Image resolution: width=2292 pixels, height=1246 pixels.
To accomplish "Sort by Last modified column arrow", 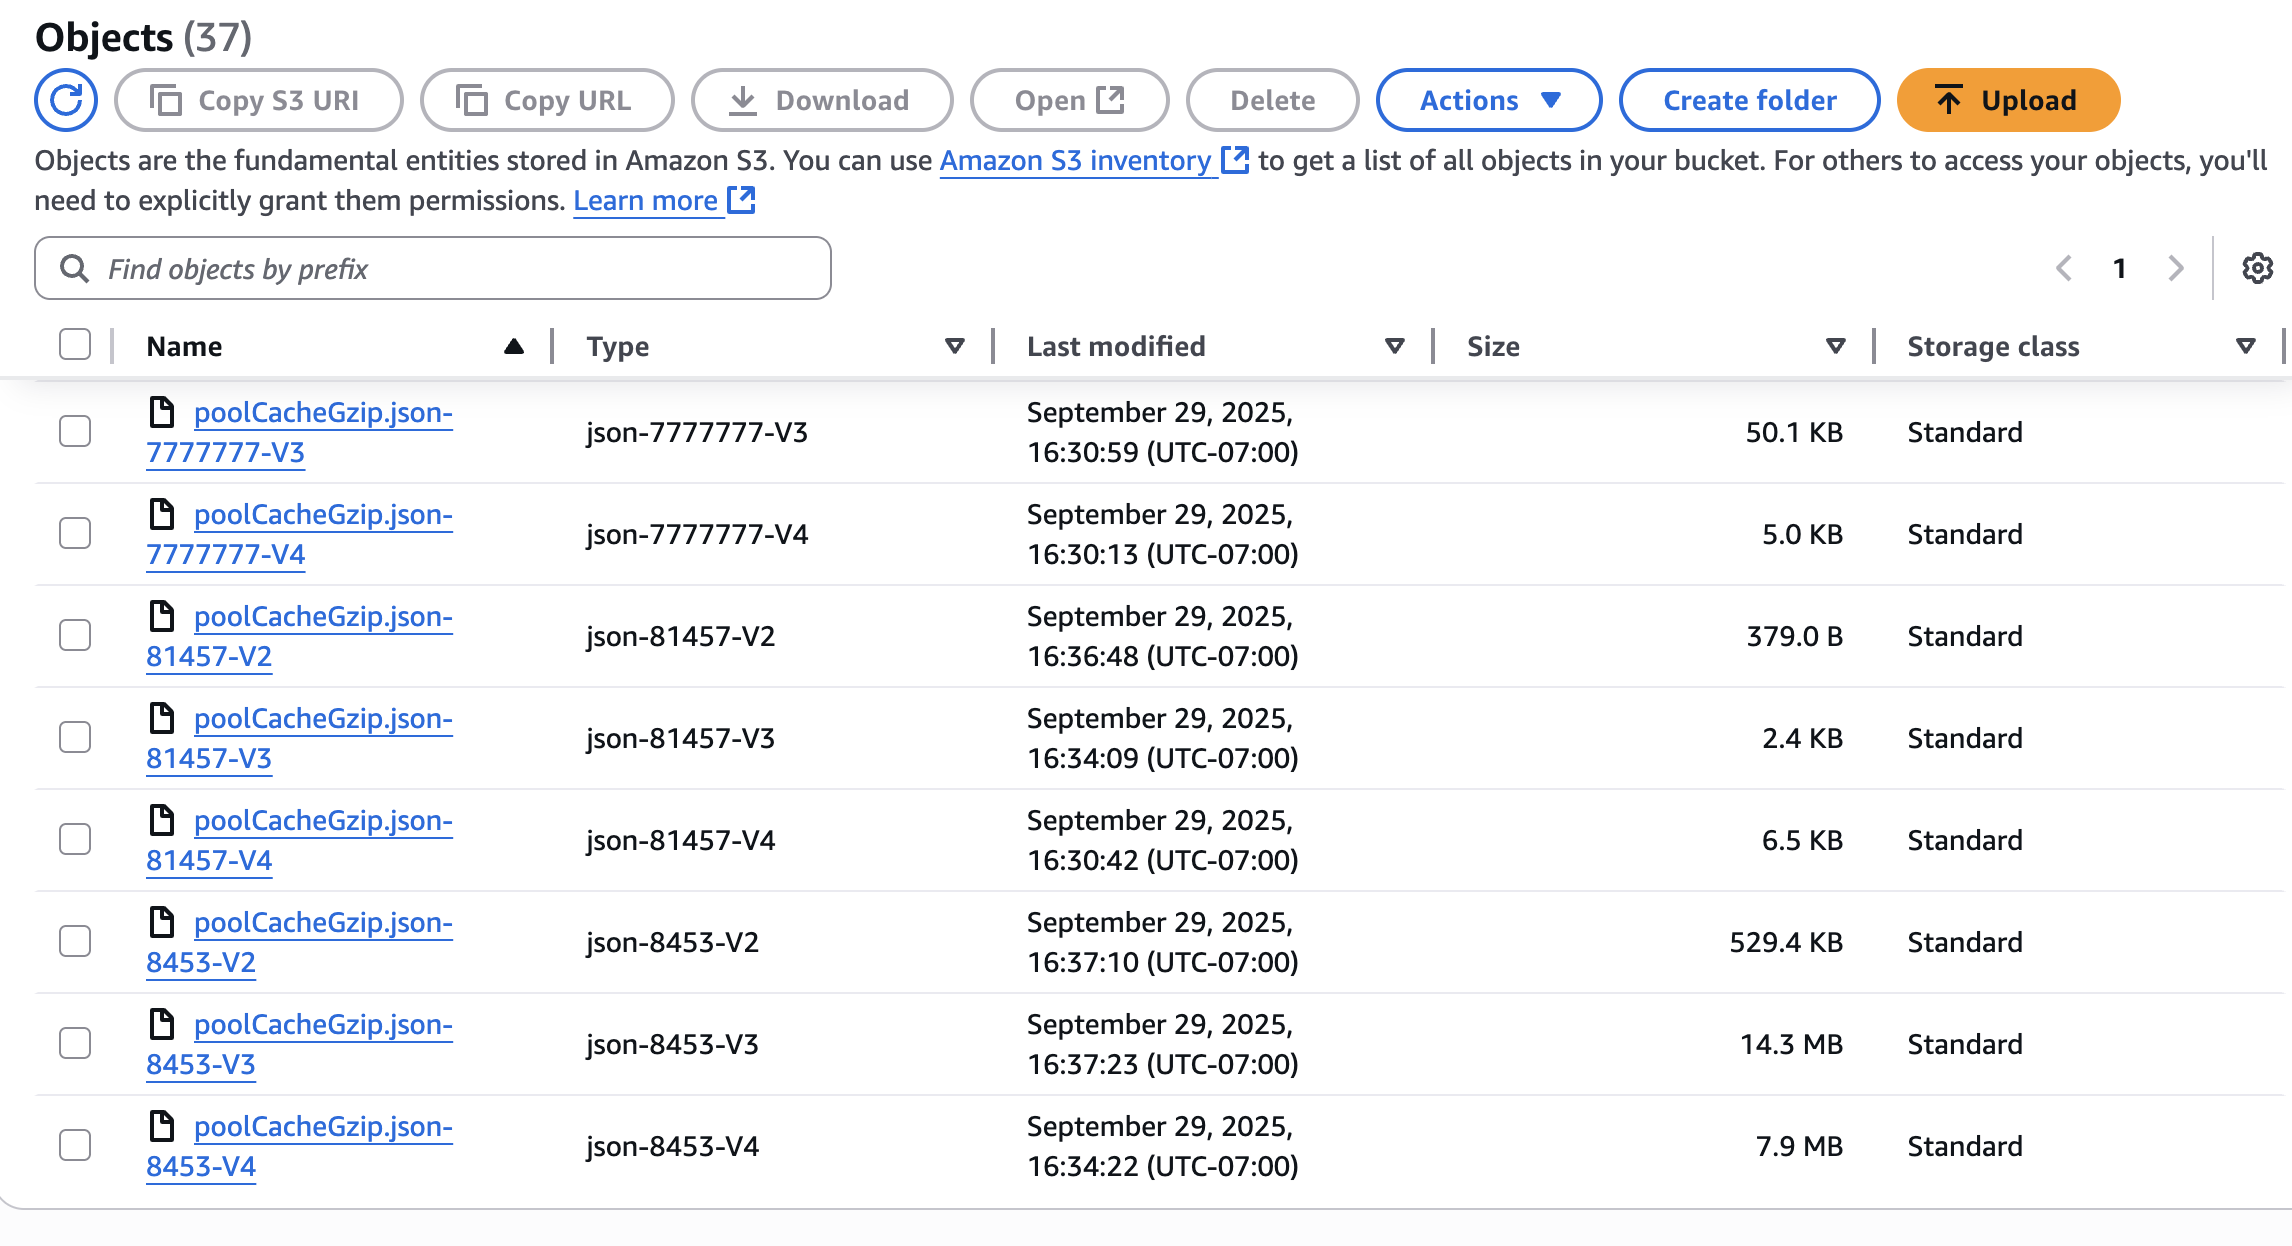I will point(1394,346).
